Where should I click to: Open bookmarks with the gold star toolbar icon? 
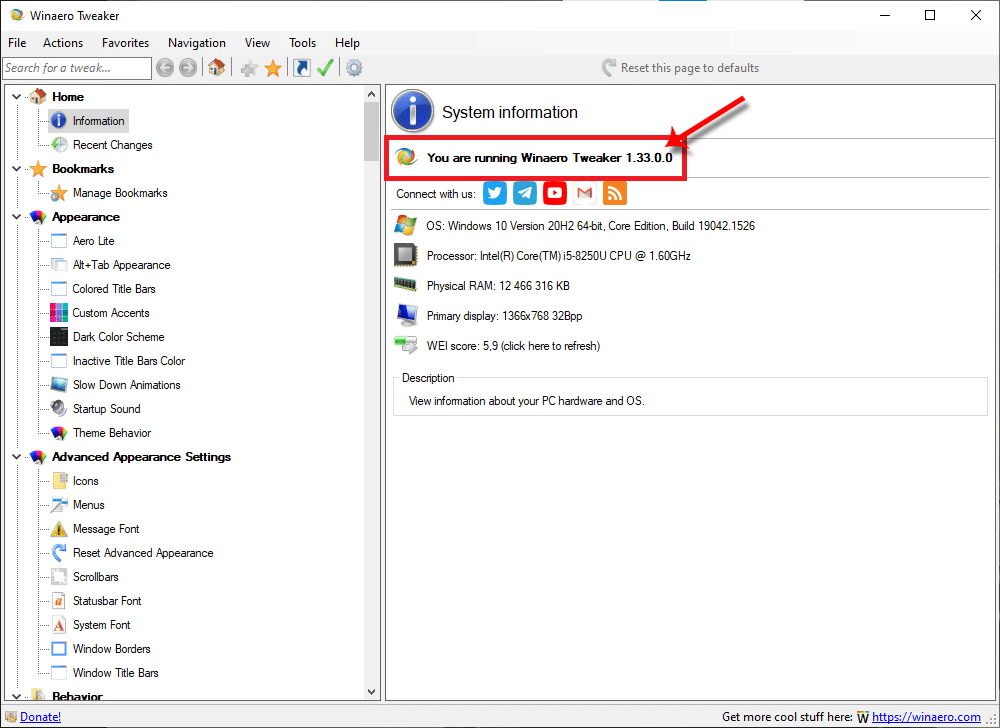[x=273, y=68]
